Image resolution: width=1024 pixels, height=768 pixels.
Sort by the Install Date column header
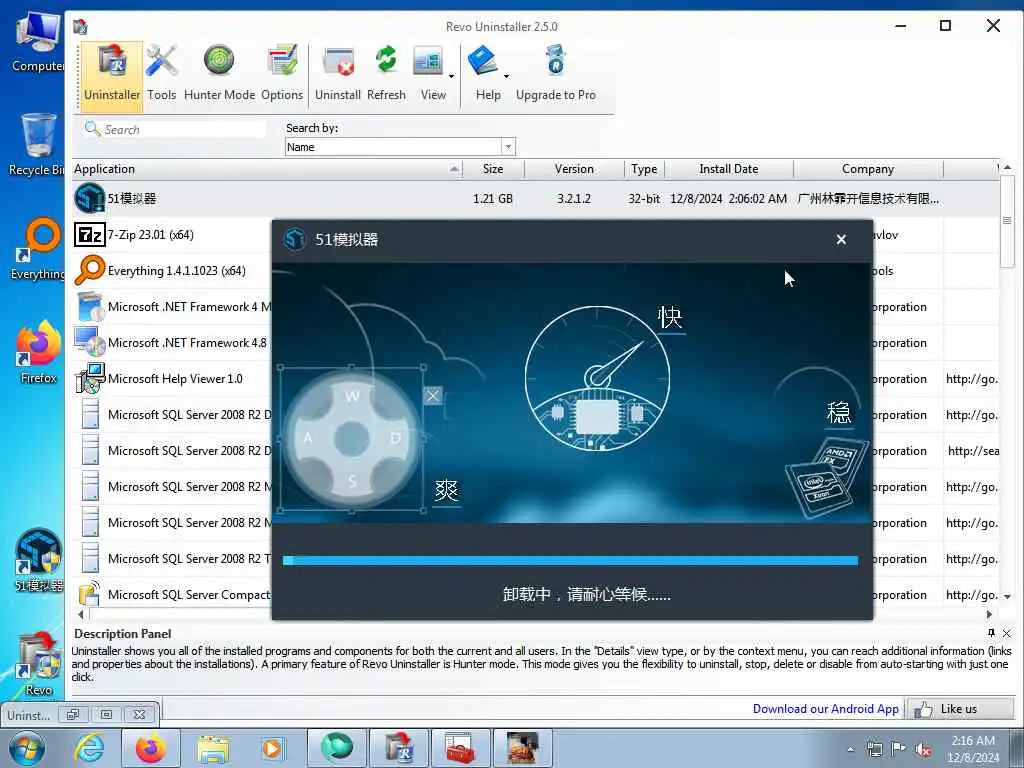click(x=729, y=169)
